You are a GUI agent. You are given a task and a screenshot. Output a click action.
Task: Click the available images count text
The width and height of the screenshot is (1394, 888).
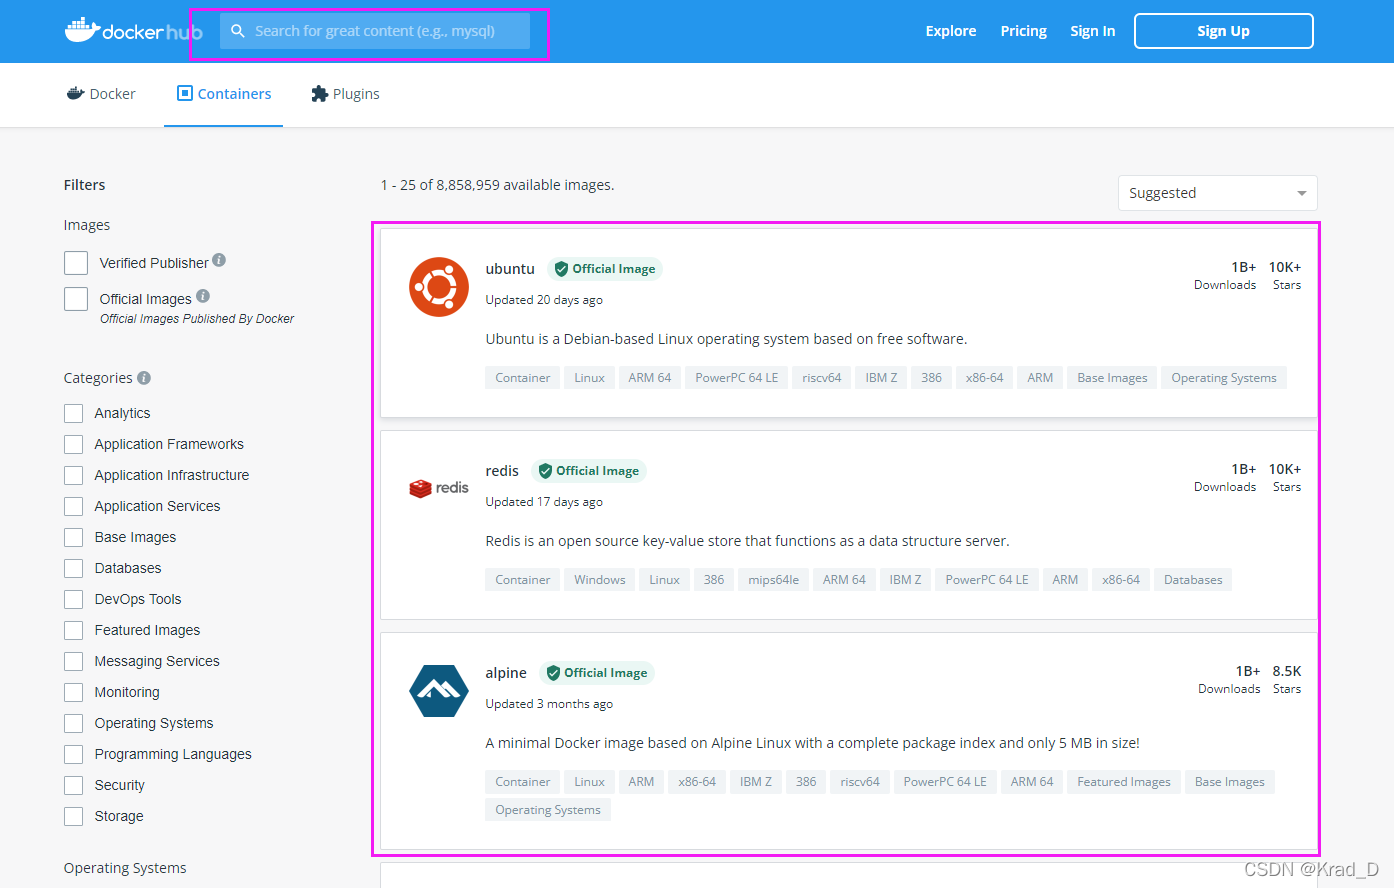[497, 185]
